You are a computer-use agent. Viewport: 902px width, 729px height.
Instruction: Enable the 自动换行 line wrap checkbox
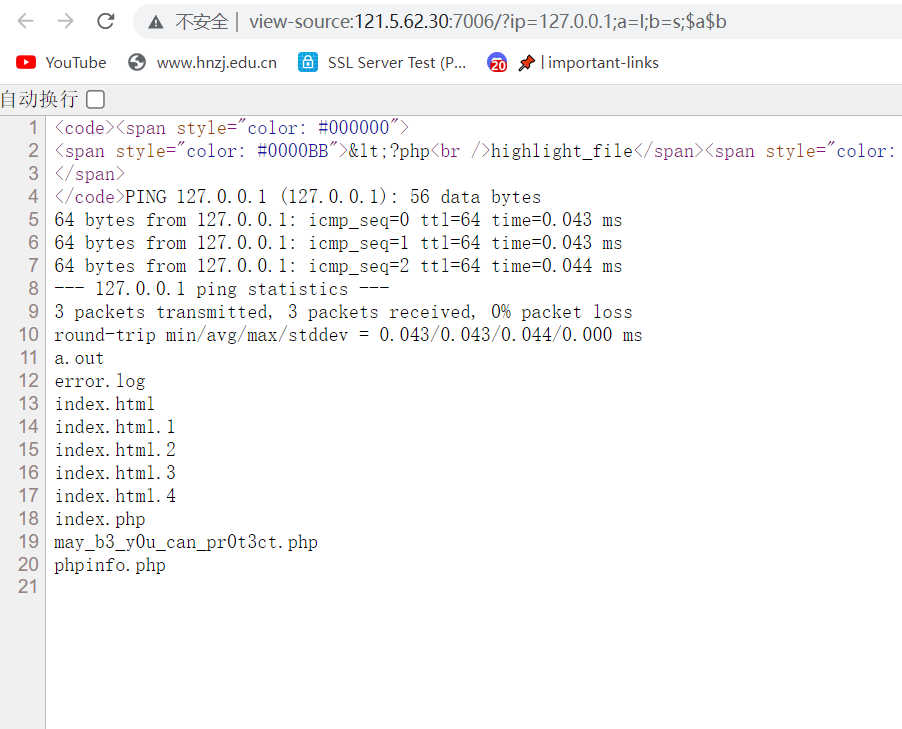click(x=95, y=99)
